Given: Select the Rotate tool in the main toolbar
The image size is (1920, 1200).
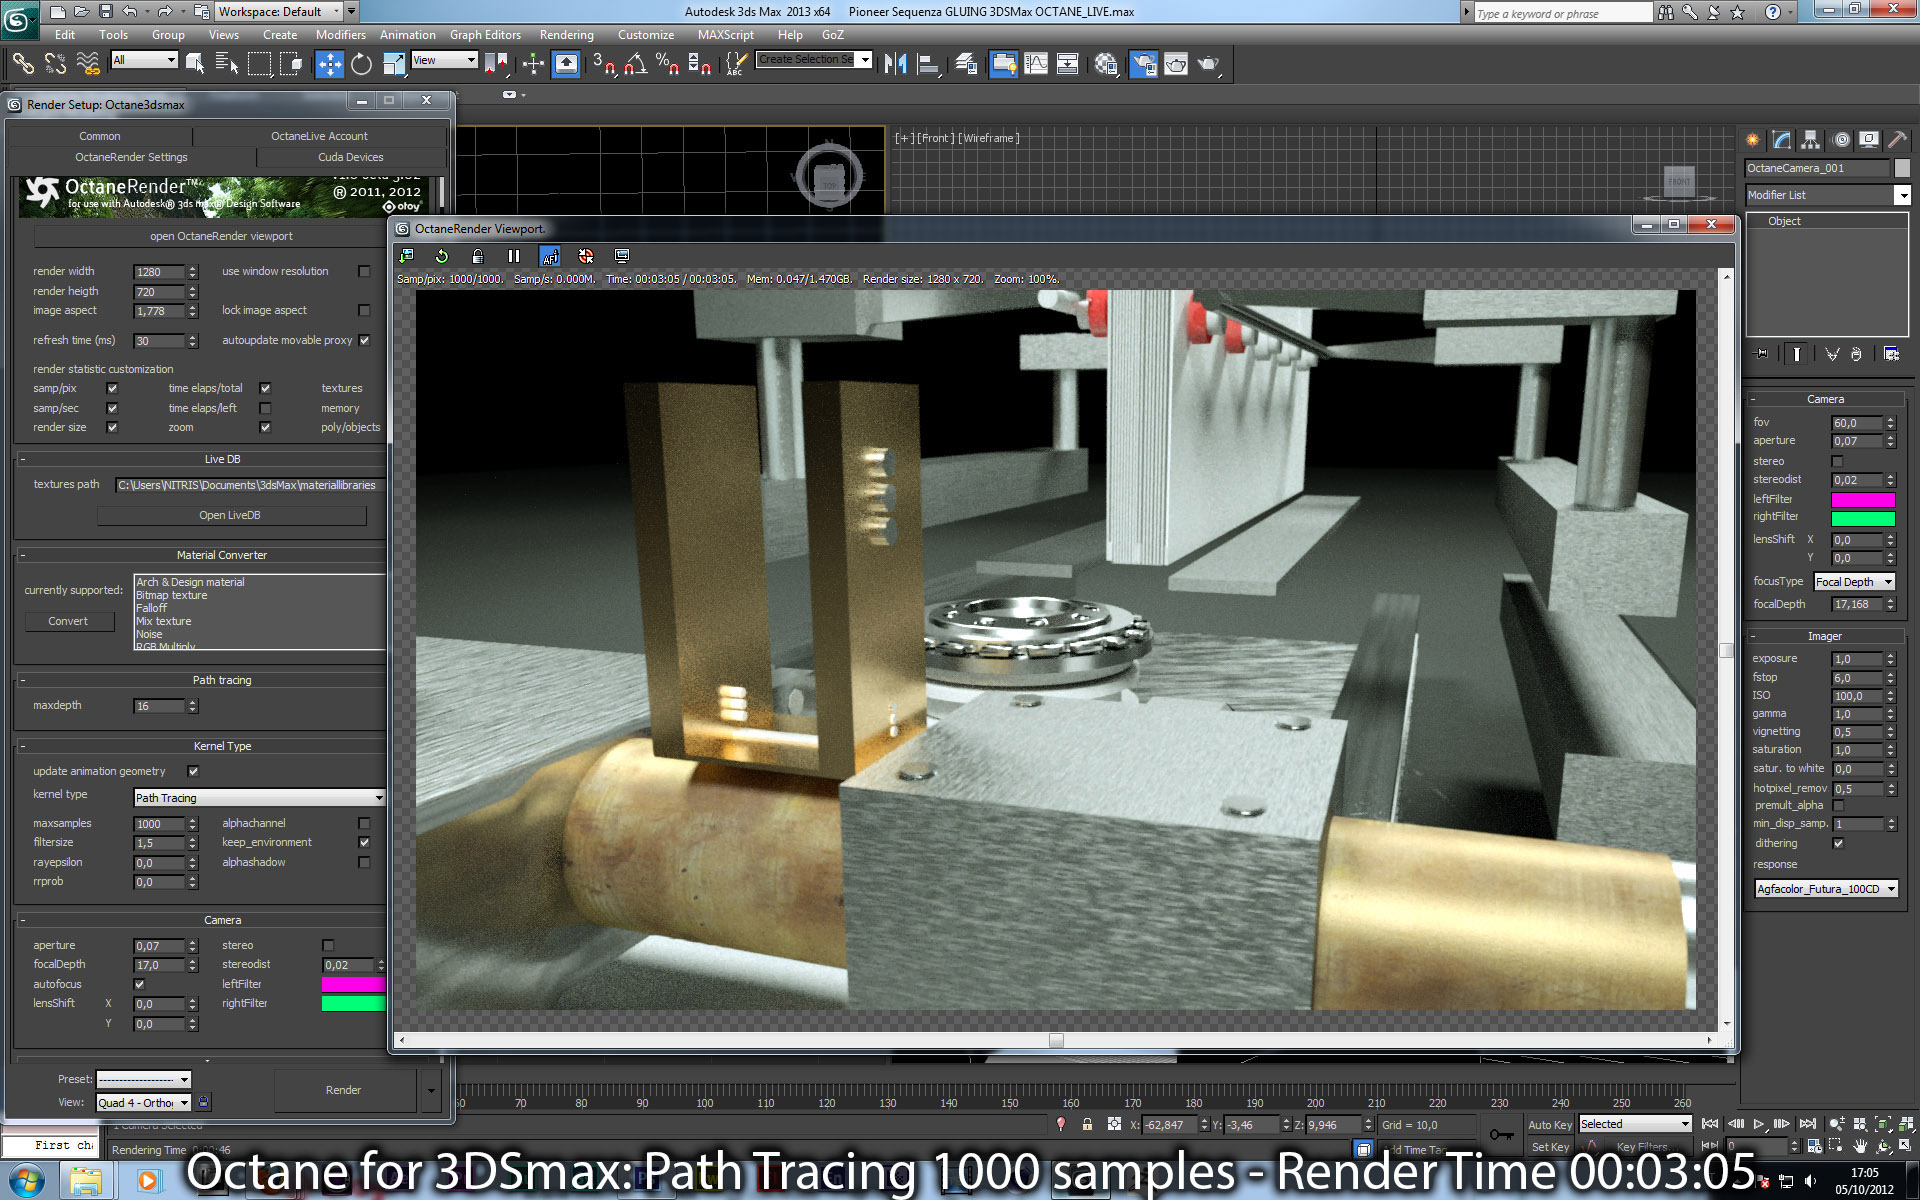Looking at the screenshot, I should tap(362, 65).
